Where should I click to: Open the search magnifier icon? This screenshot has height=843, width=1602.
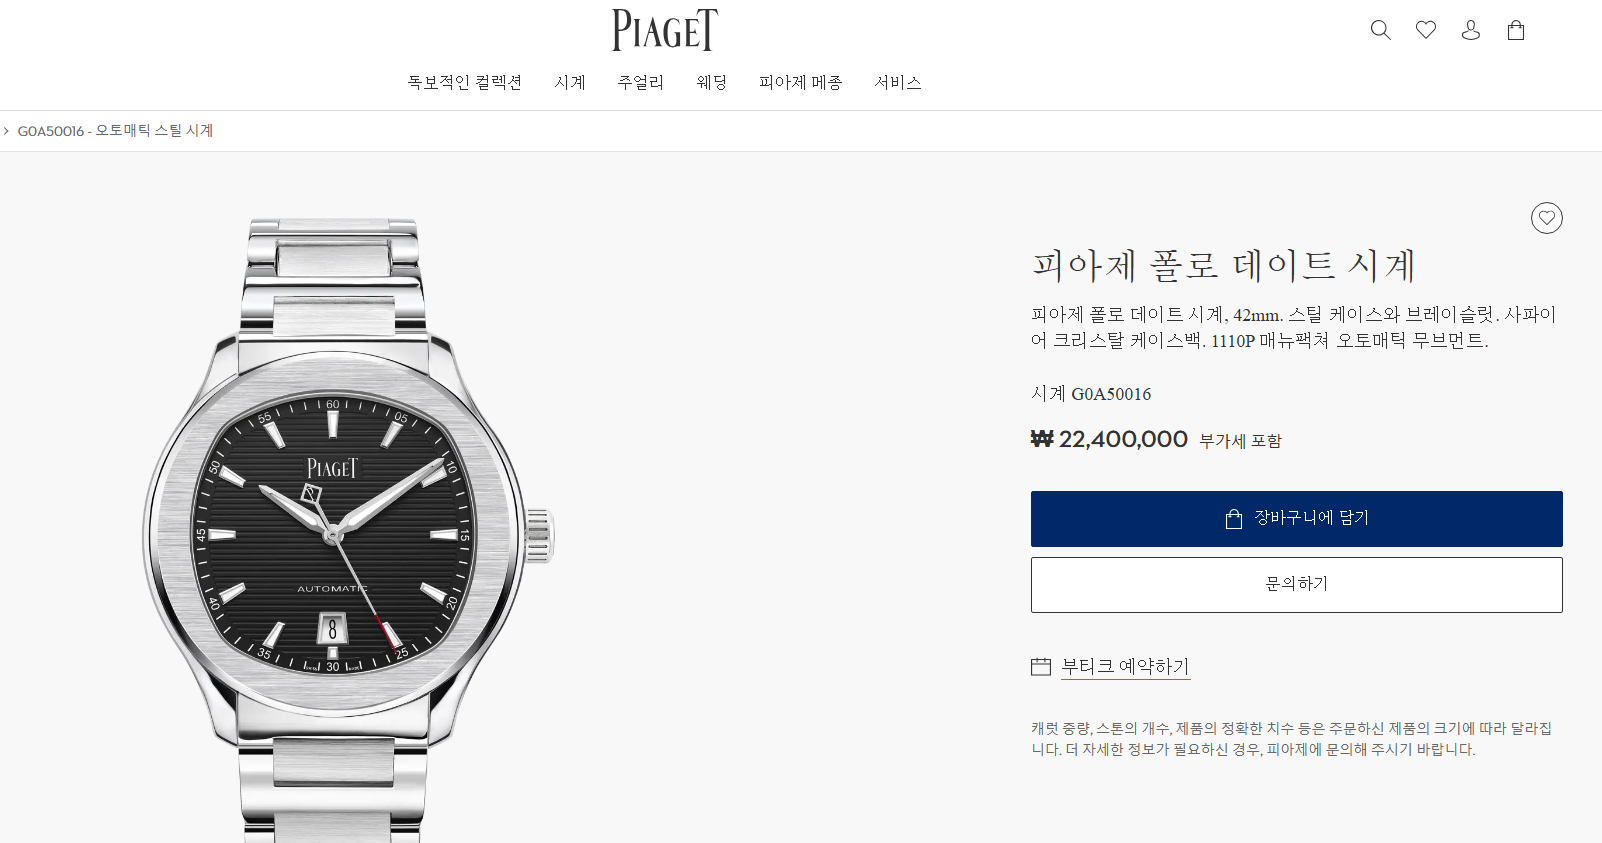click(1380, 30)
